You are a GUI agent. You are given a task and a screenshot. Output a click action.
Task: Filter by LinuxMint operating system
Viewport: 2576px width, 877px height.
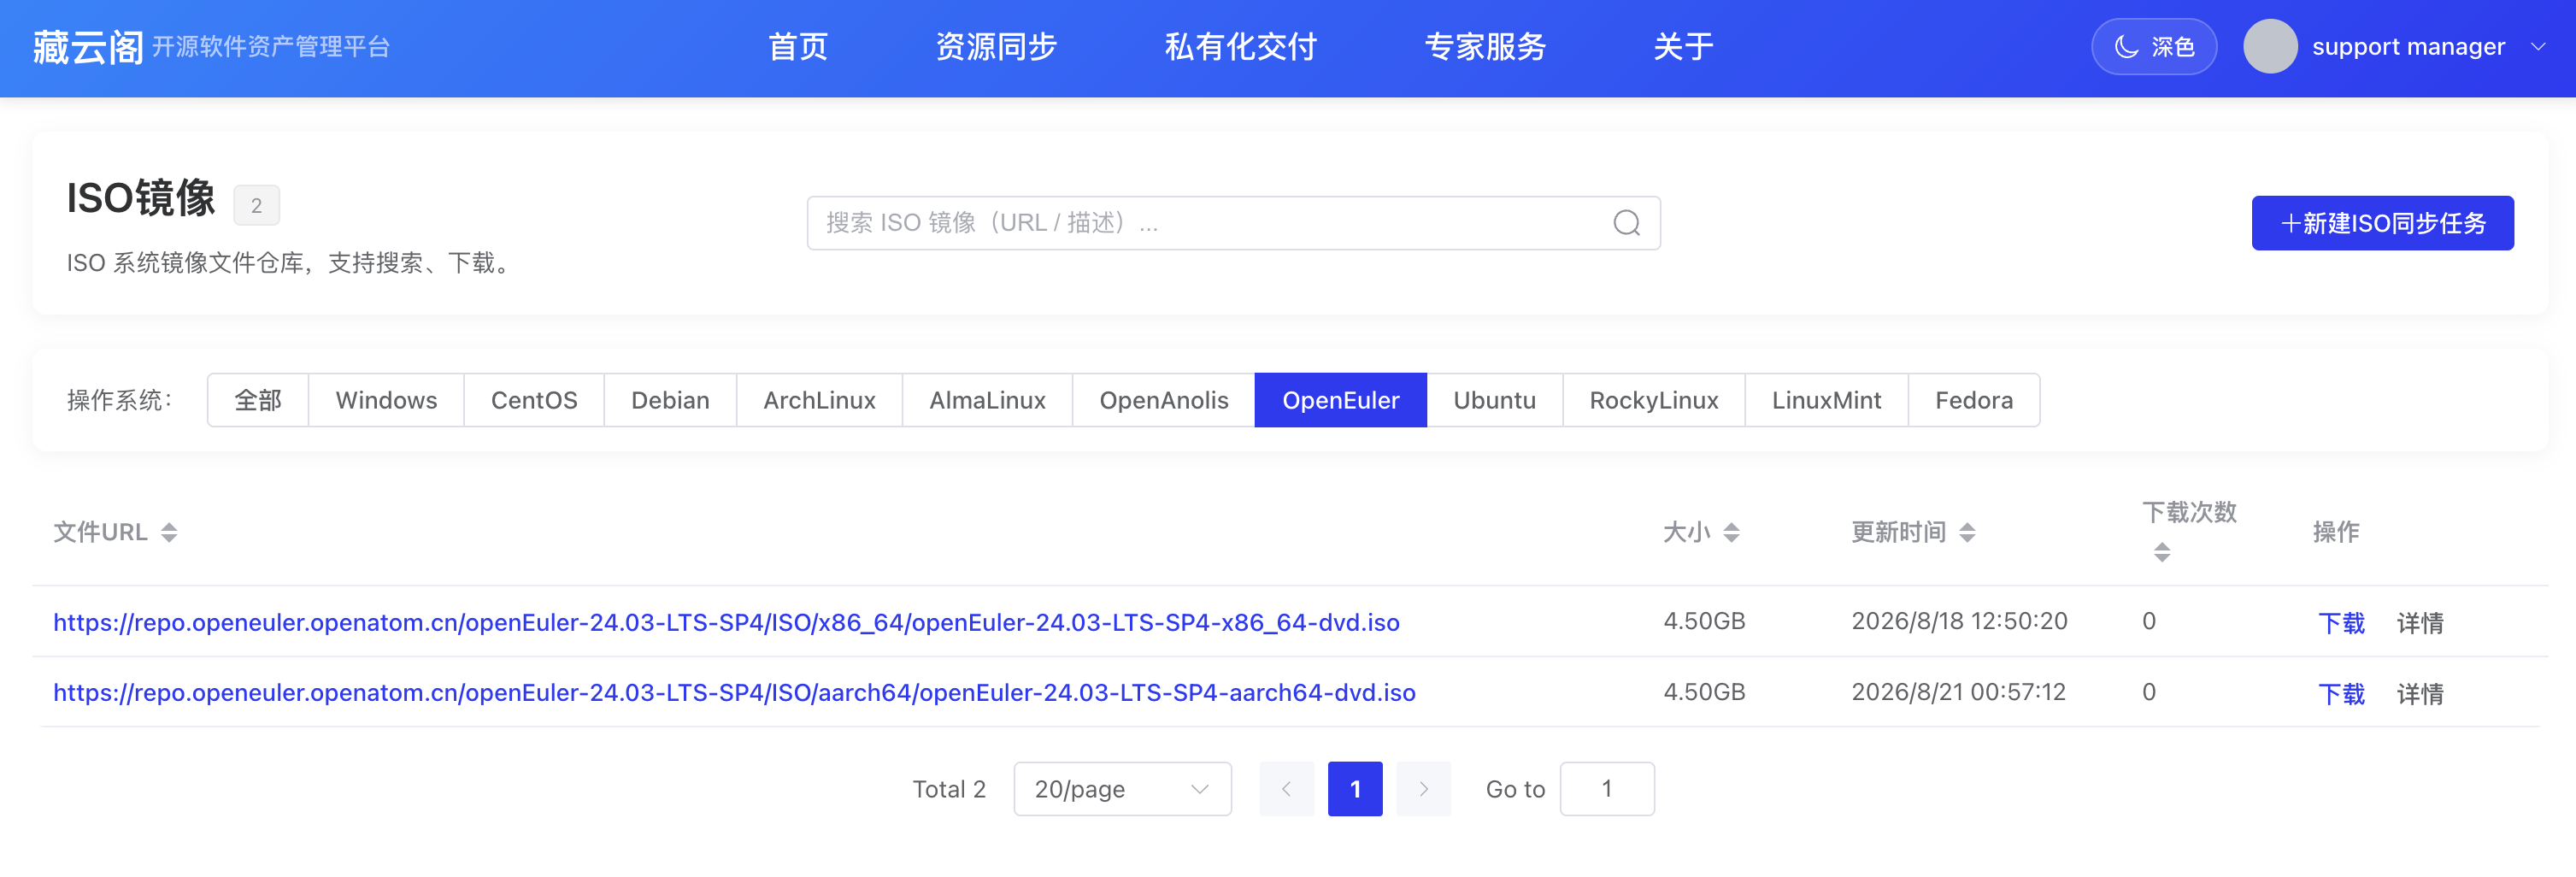(x=1826, y=400)
